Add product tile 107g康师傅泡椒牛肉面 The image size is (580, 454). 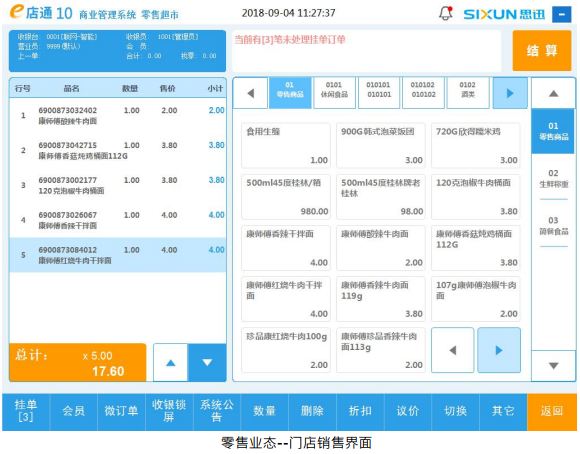pos(476,299)
